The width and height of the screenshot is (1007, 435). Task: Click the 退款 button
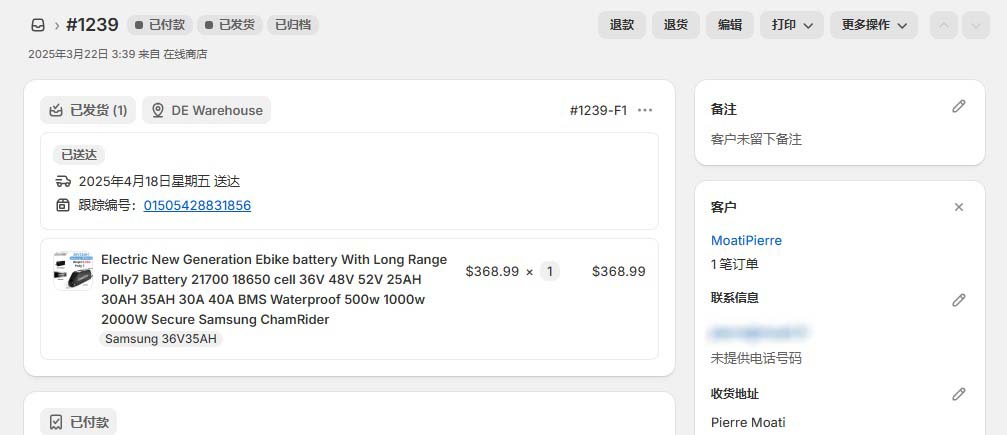pyautogui.click(x=622, y=25)
